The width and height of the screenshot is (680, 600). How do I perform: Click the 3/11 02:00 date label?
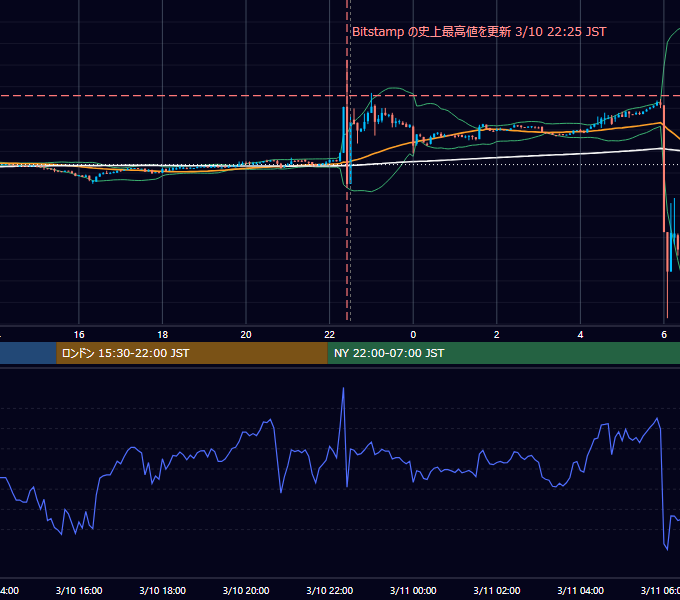[x=497, y=590]
